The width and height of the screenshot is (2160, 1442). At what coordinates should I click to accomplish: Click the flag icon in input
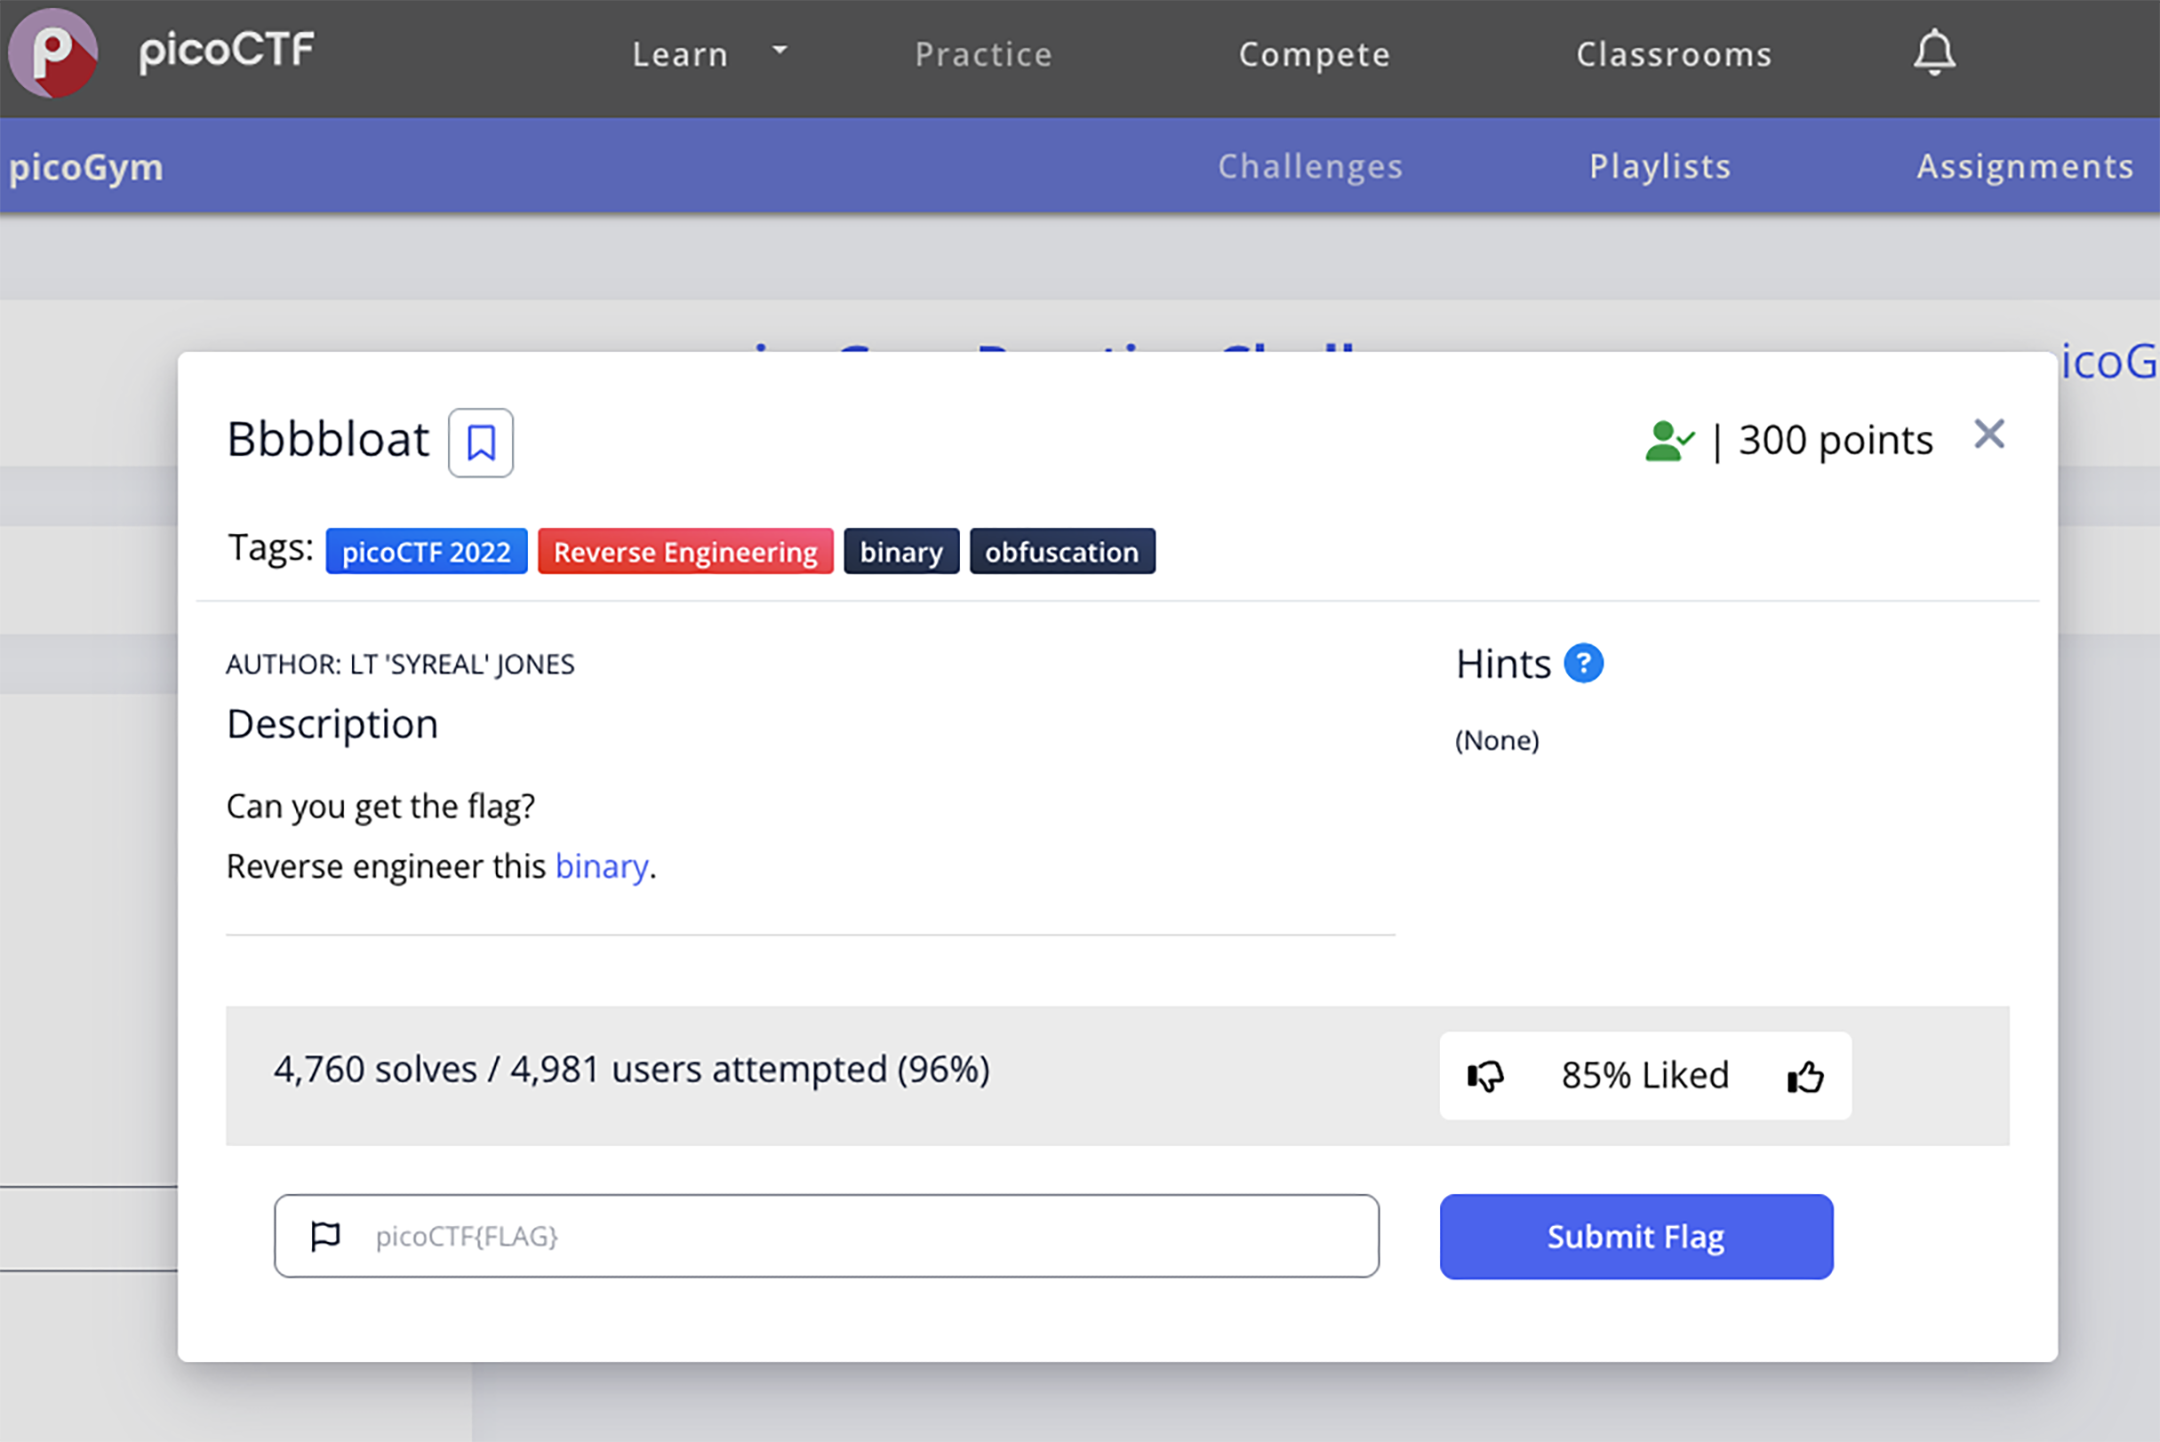pyautogui.click(x=326, y=1236)
